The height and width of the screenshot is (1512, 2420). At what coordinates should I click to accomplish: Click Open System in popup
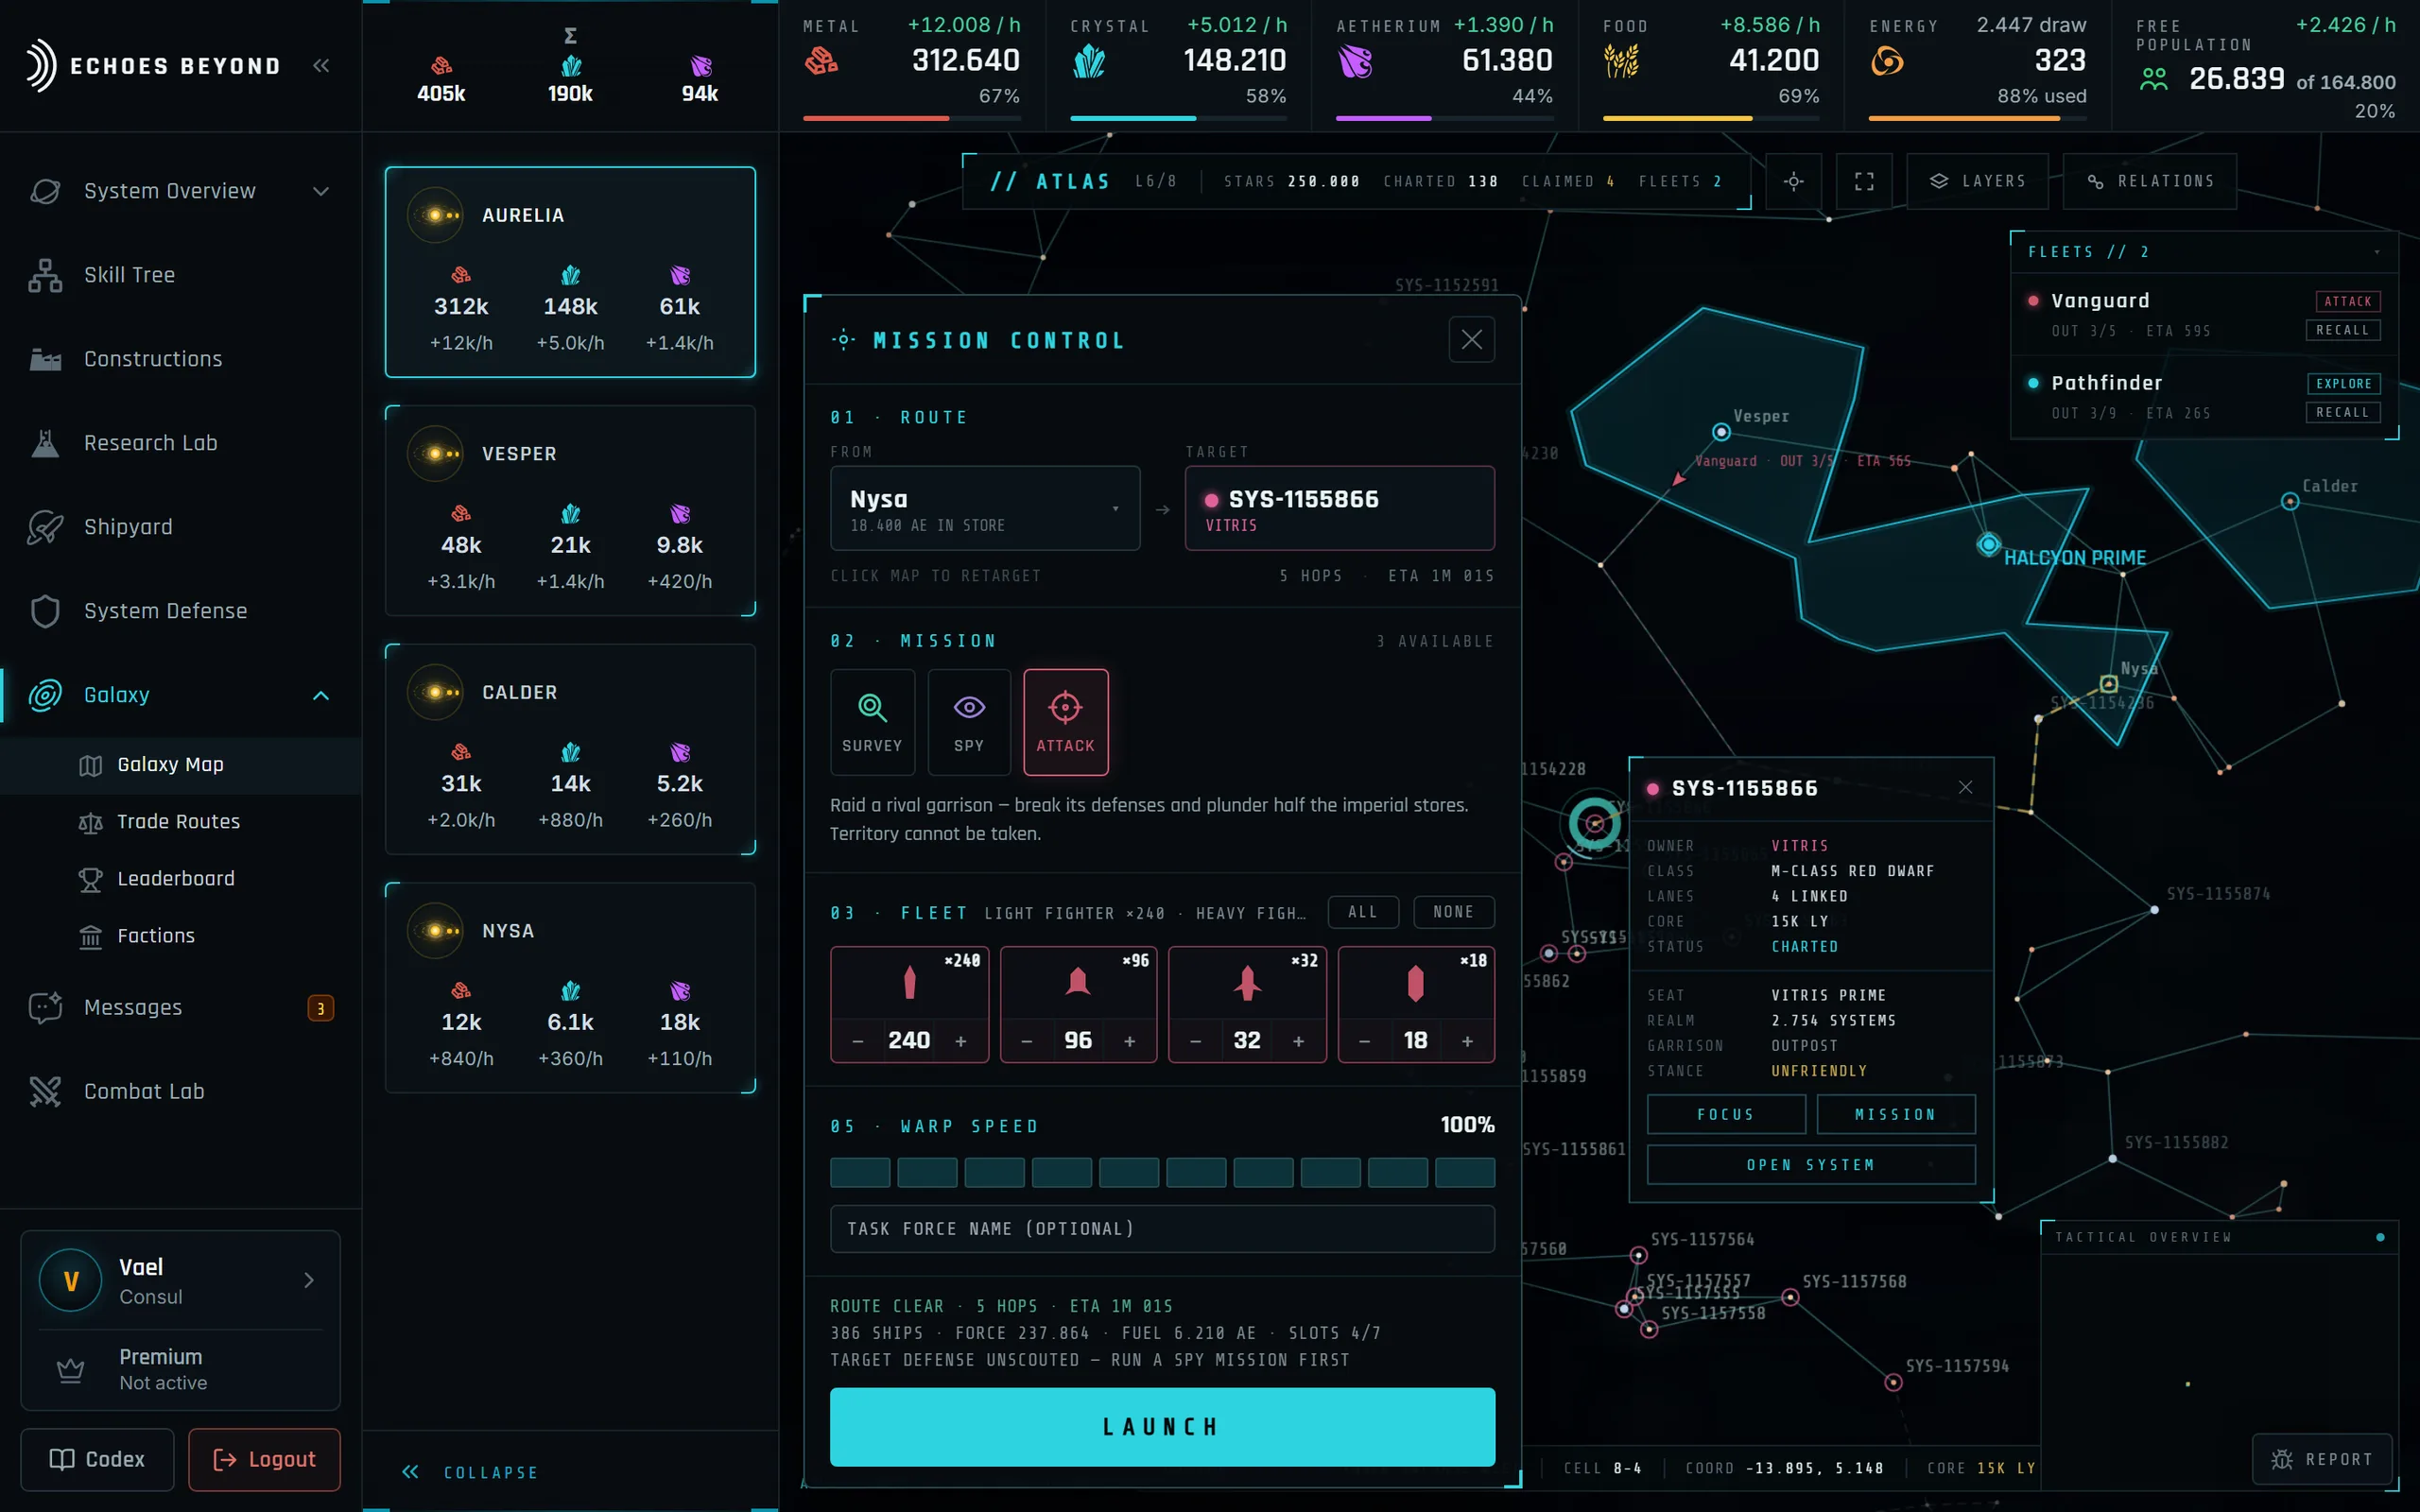pyautogui.click(x=1811, y=1165)
